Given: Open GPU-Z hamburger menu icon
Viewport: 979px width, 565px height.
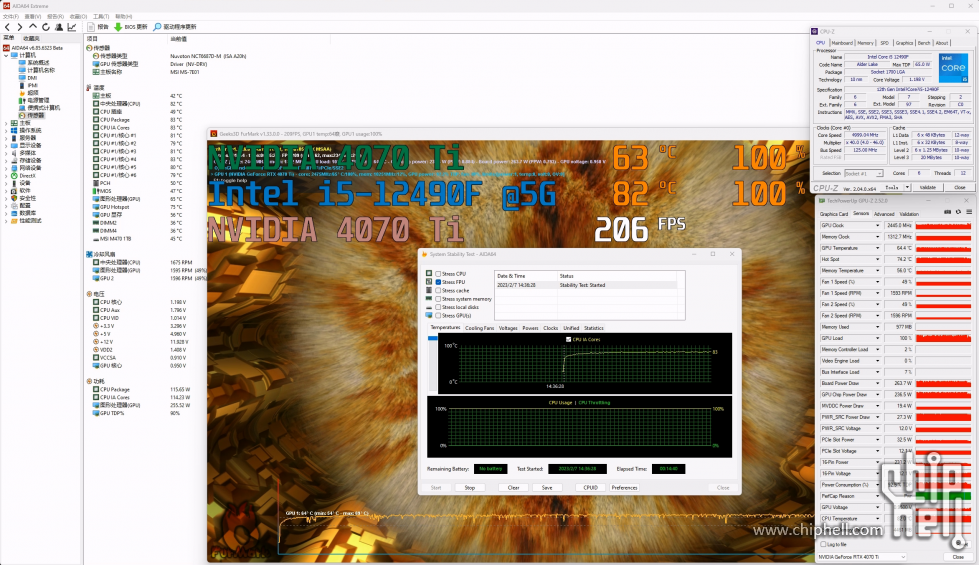Looking at the screenshot, I should pyautogui.click(x=969, y=212).
